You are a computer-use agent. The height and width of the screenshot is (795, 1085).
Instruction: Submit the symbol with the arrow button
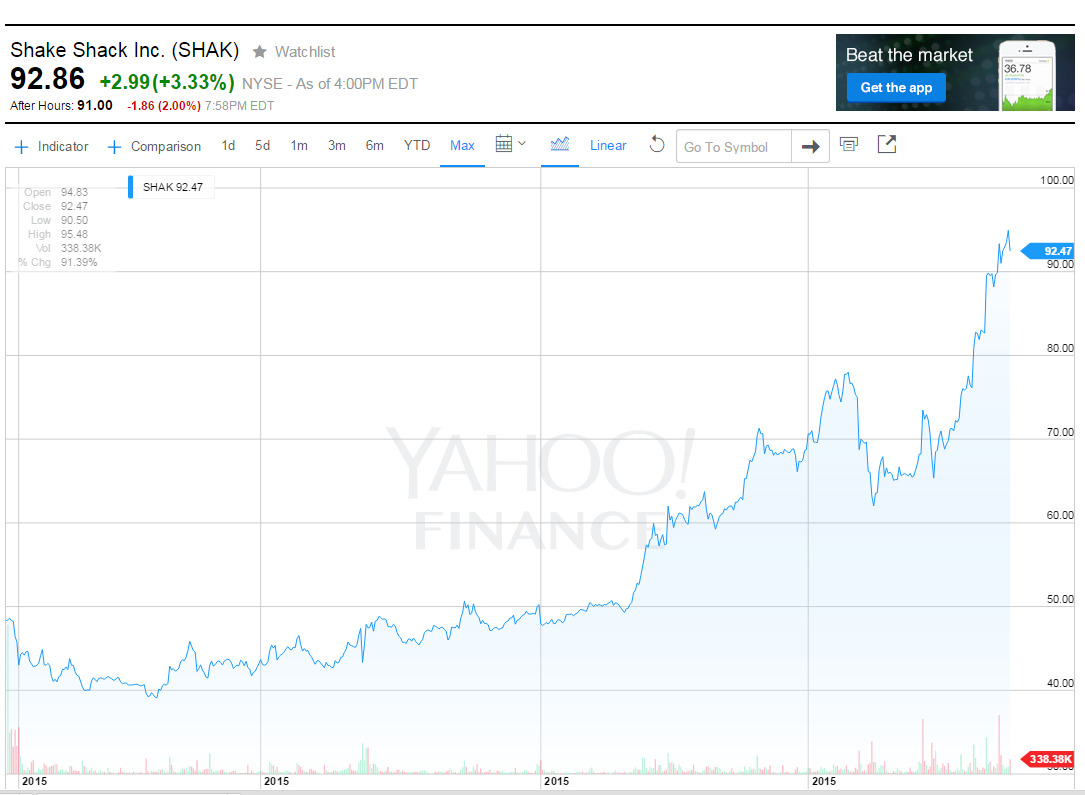click(x=810, y=147)
